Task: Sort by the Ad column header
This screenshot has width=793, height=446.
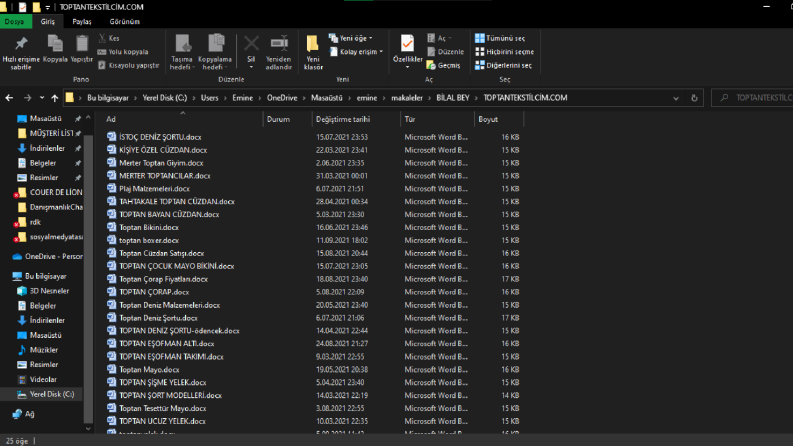Action: coord(111,119)
